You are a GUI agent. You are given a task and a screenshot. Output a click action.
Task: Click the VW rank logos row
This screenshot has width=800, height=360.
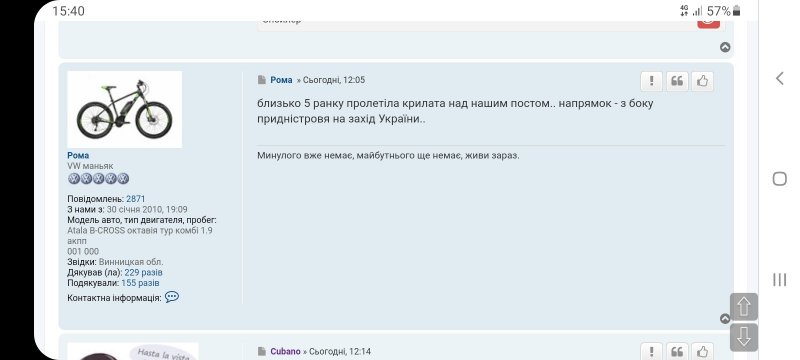98,178
